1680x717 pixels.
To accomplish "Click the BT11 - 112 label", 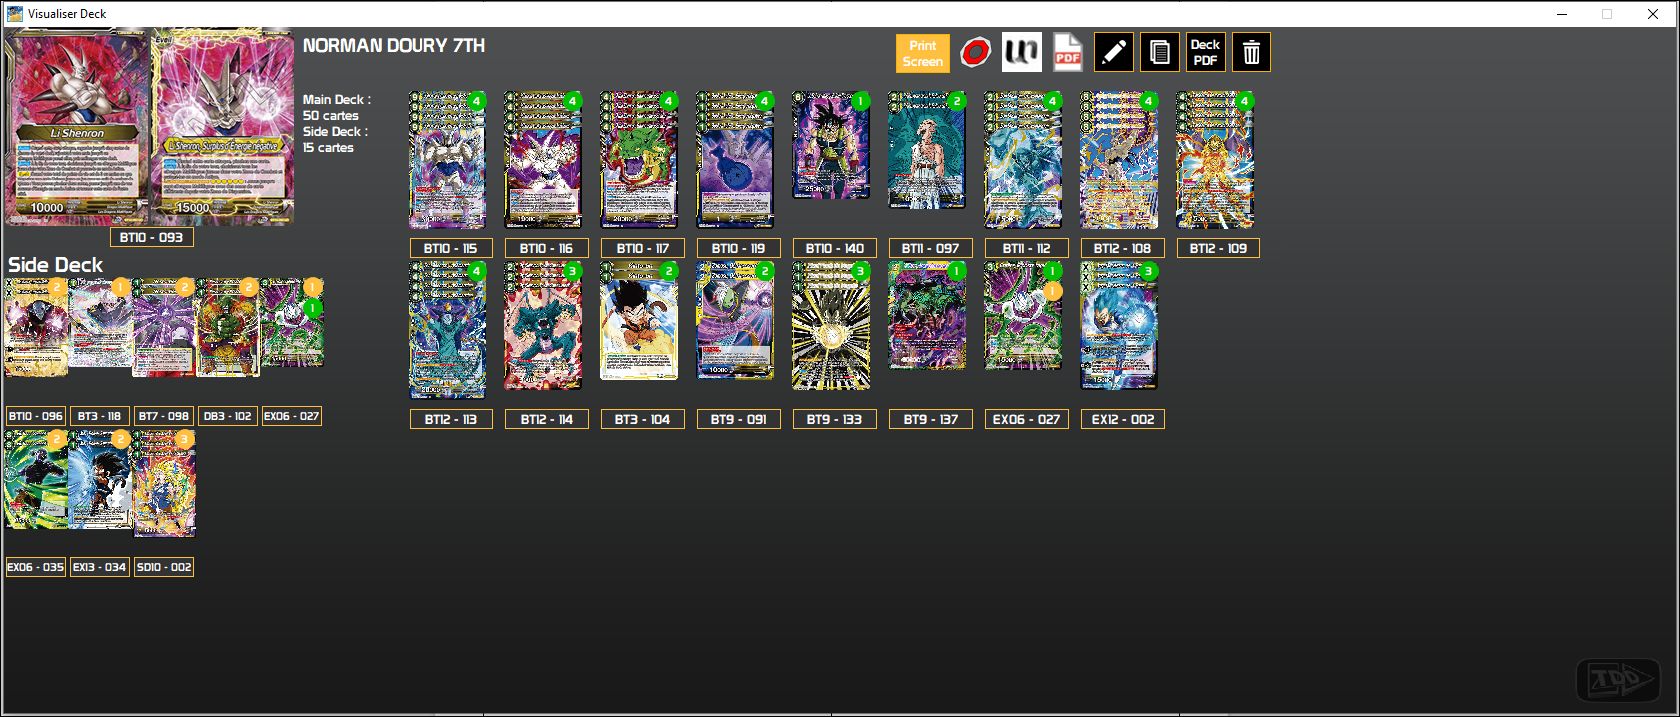I will pos(1027,248).
